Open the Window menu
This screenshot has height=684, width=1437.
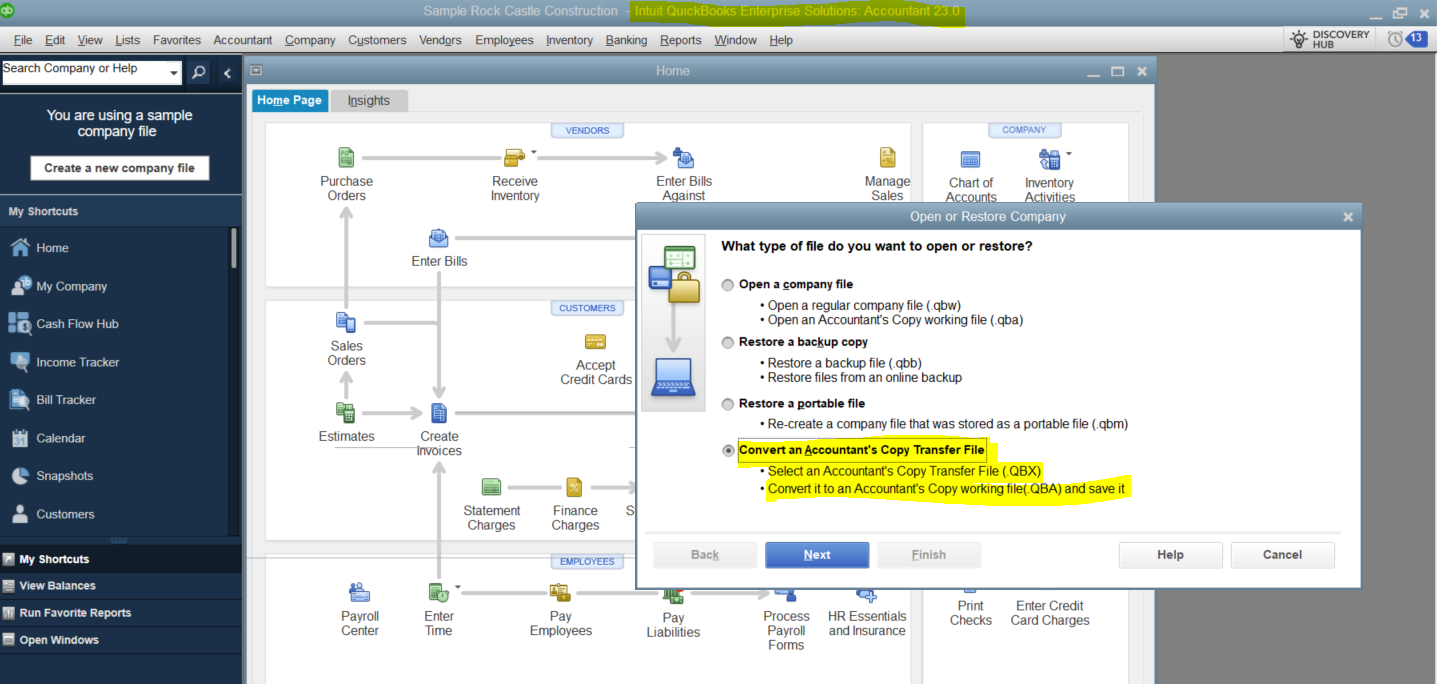[735, 40]
